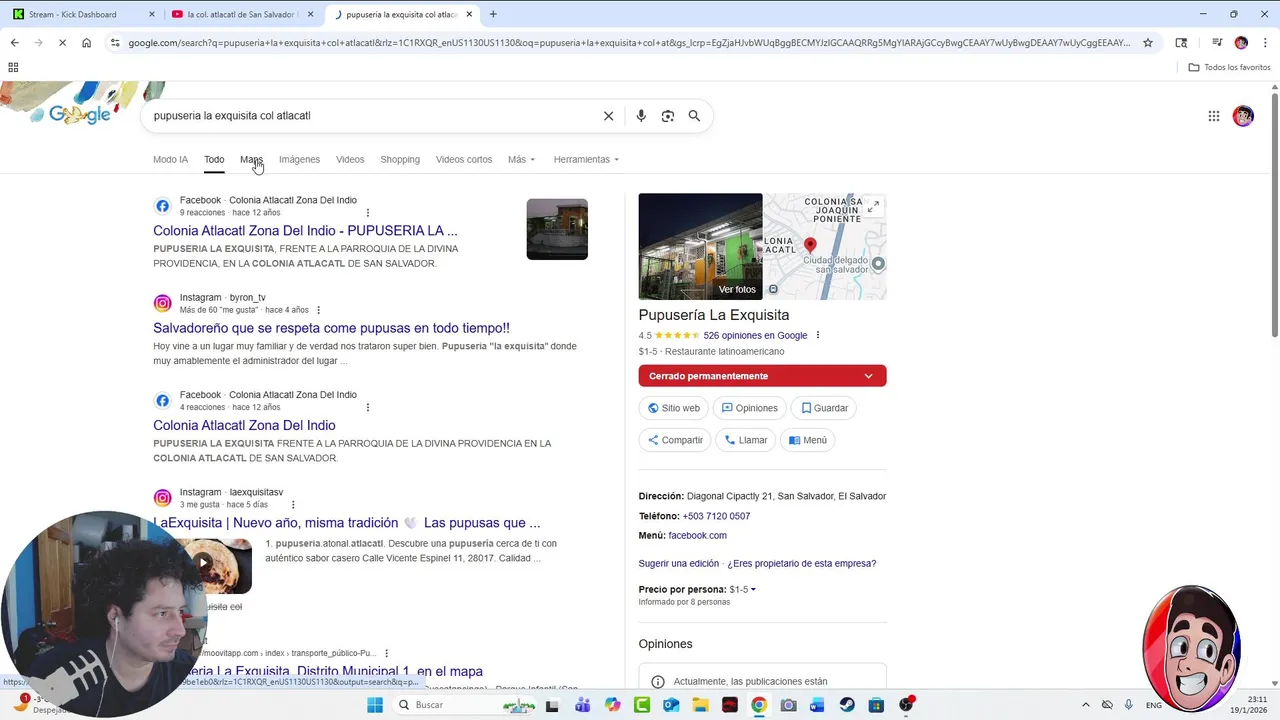The width and height of the screenshot is (1280, 720).
Task: Clear the search box with the X icon
Action: [608, 116]
